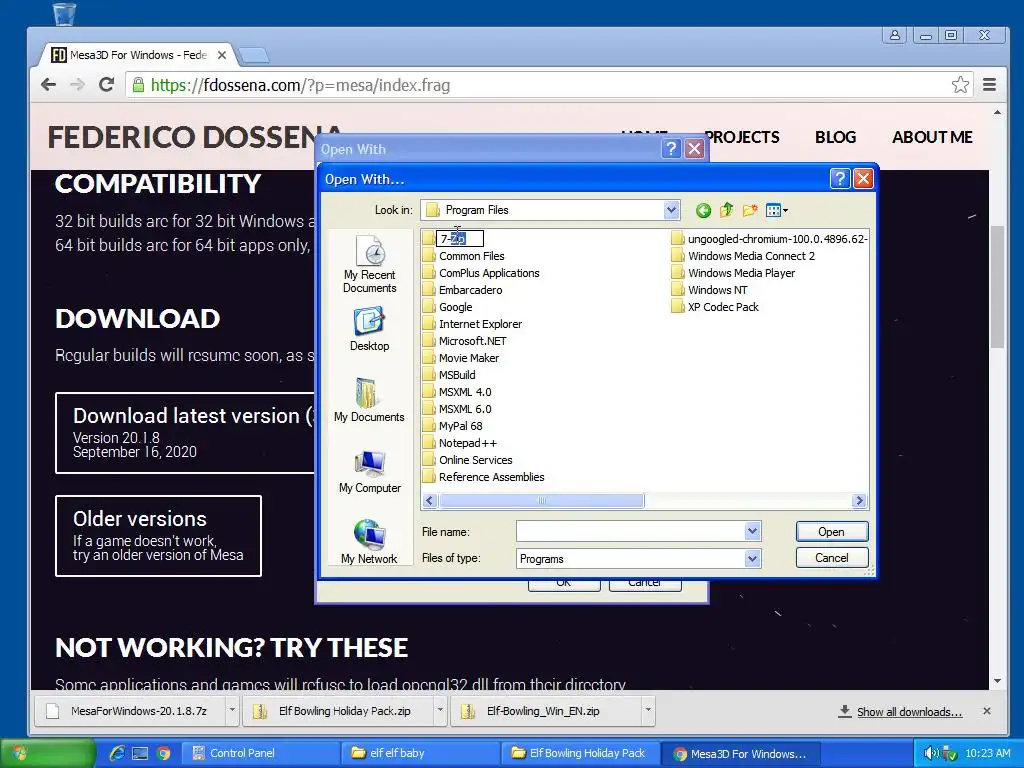Screen dimensions: 1024x768
Task: Select Desktop in the places bar
Action: (x=370, y=329)
